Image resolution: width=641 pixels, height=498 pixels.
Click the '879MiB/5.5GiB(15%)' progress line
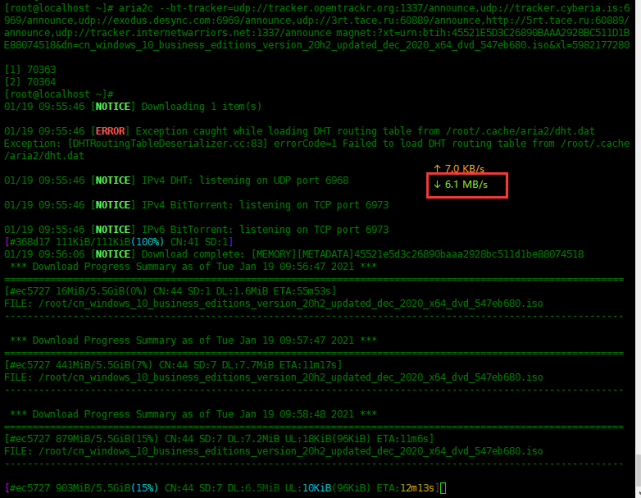pos(219,439)
